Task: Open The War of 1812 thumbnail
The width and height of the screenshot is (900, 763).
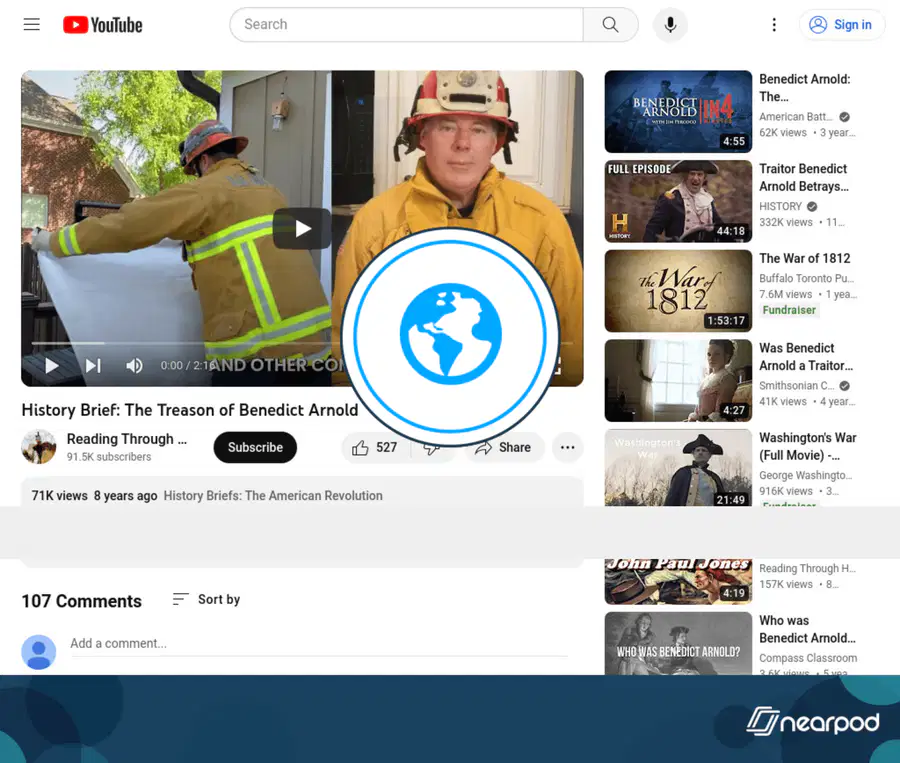Action: coord(678,291)
